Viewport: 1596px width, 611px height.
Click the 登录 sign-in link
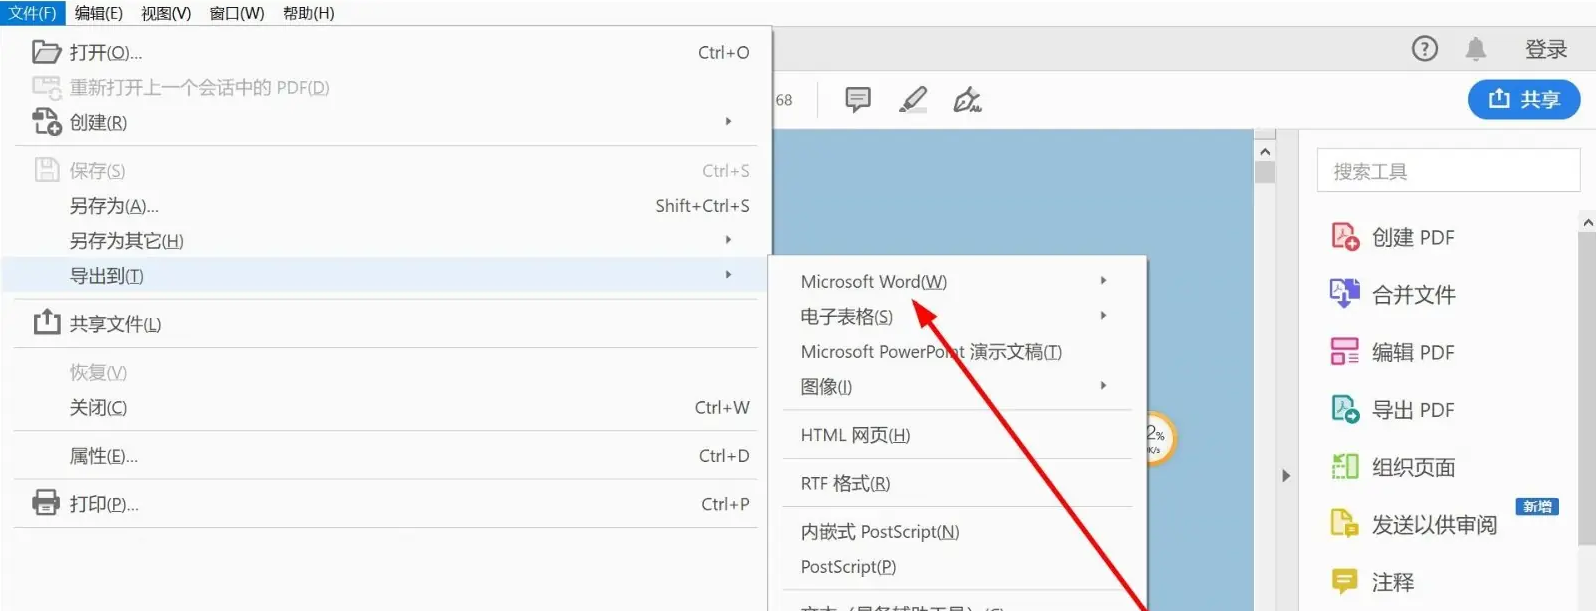click(1545, 49)
